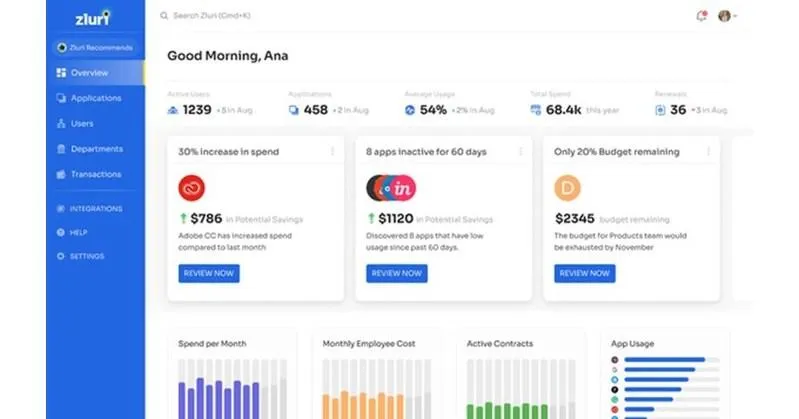This screenshot has width=799, height=419.
Task: Focus the Search Zluri field
Action: (211, 16)
